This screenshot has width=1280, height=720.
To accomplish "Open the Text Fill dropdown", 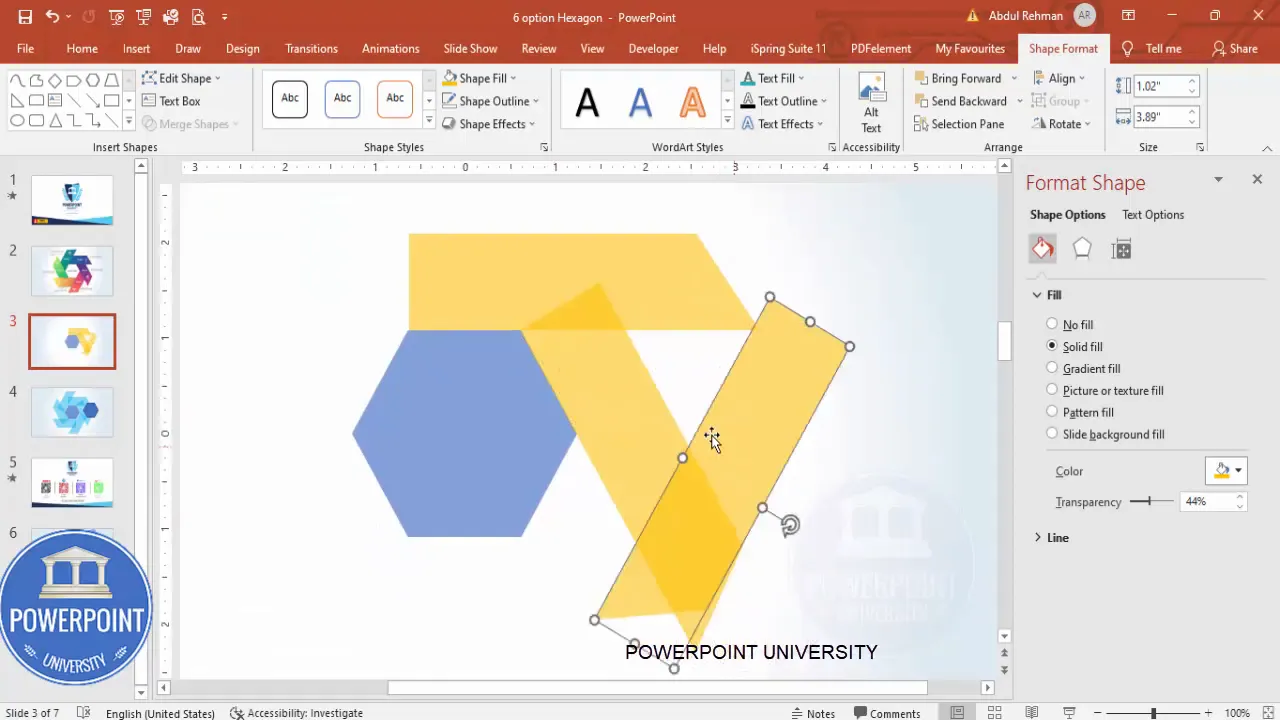I will [773, 78].
